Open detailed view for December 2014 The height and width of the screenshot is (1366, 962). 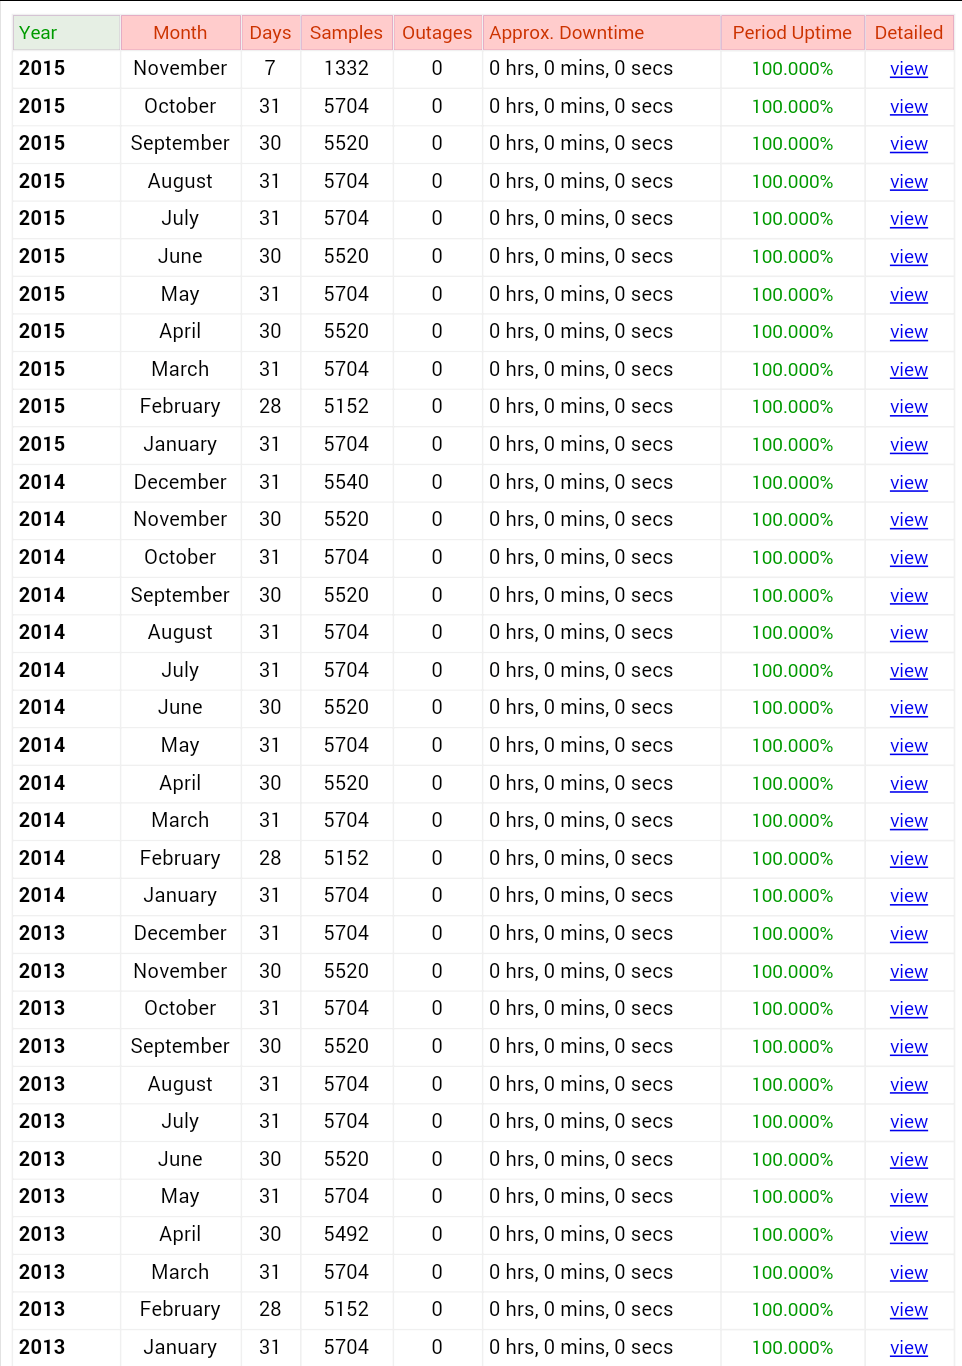908,483
